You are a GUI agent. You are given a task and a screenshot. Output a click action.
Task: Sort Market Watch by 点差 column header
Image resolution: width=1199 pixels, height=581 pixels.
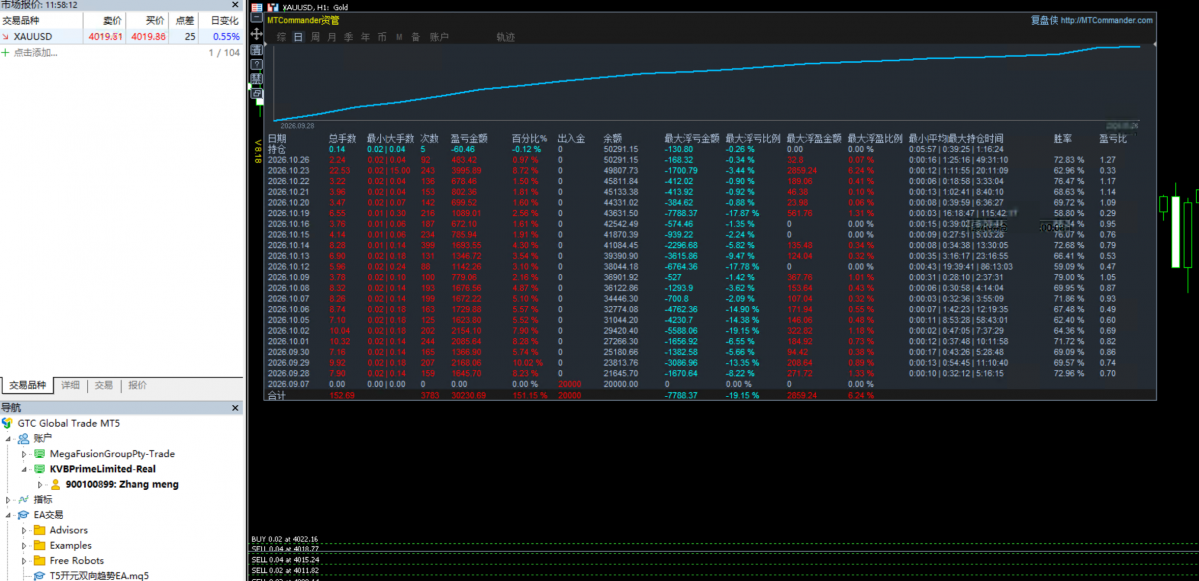184,21
